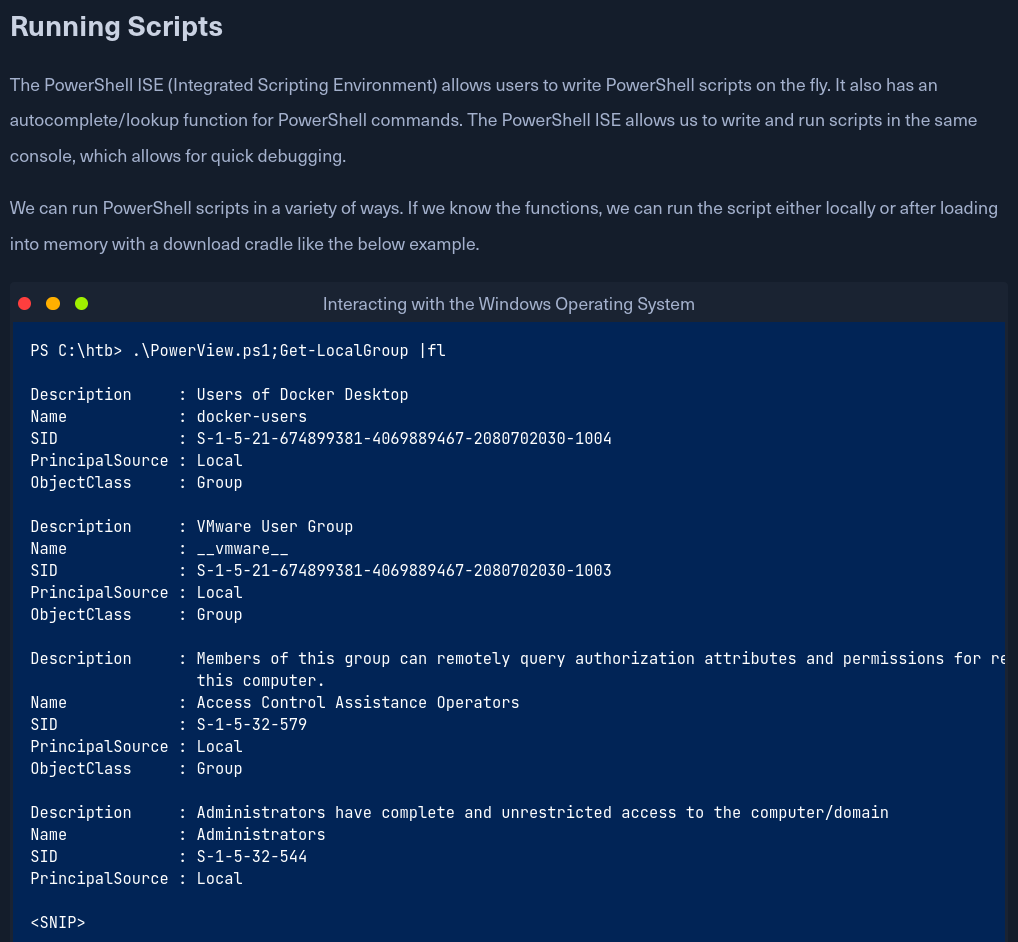Click the '<SNIP>' marker in terminal output
The height and width of the screenshot is (942, 1018).
58,923
